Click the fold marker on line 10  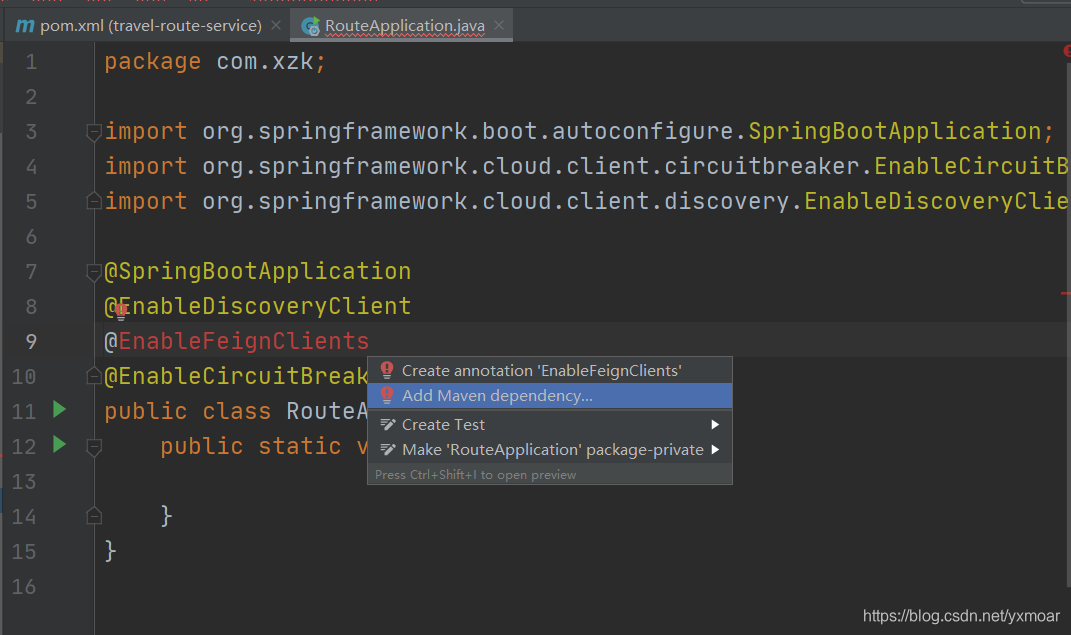click(x=94, y=376)
